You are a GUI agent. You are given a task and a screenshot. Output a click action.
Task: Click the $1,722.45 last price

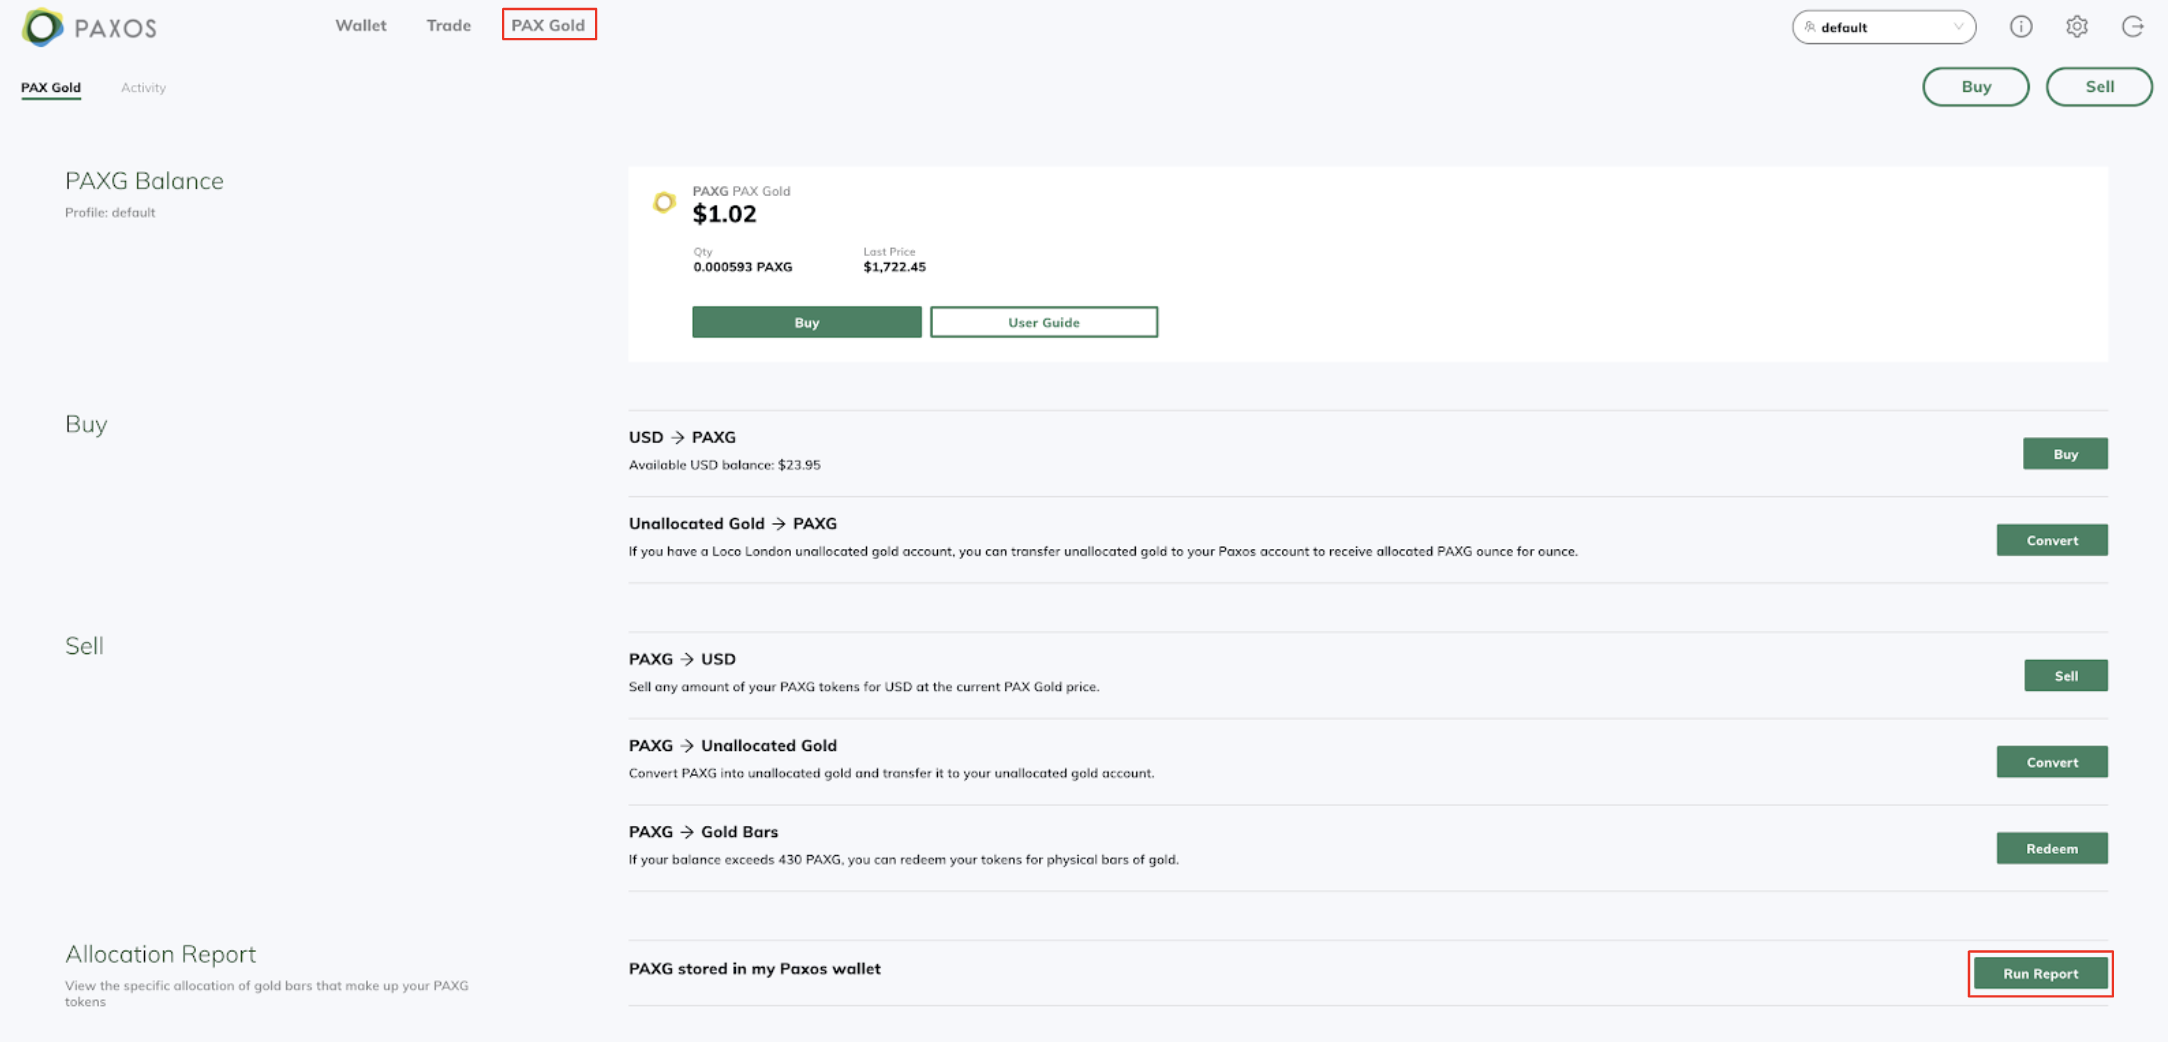895,267
